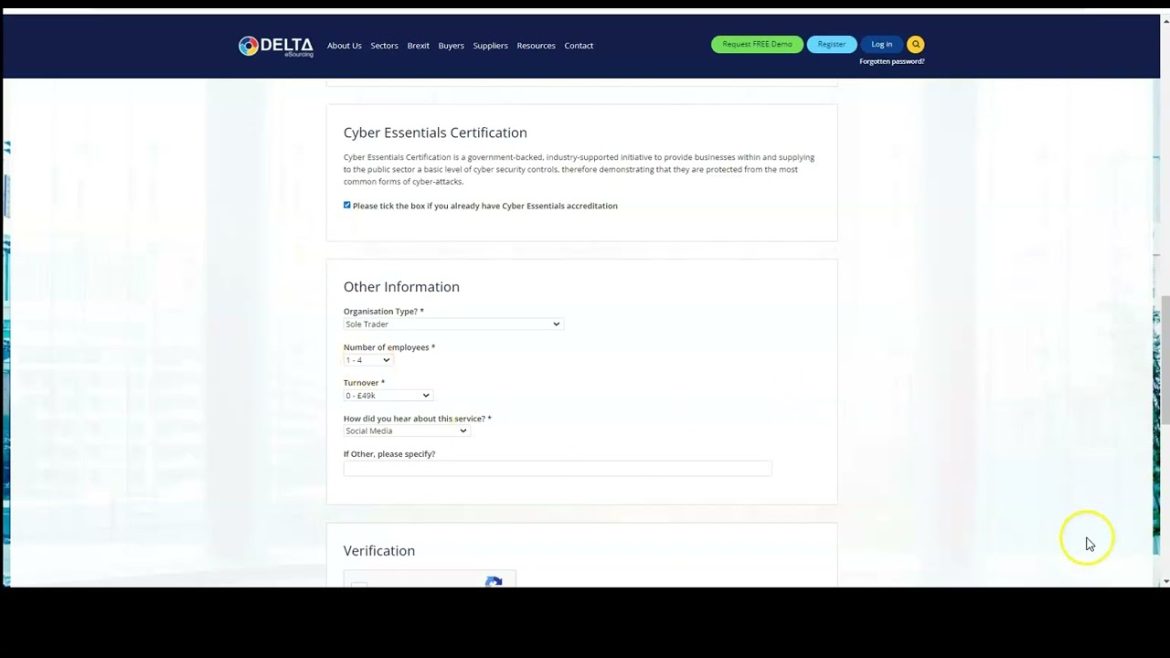
Task: Choose how you heard about service dropdown
Action: click(x=407, y=431)
